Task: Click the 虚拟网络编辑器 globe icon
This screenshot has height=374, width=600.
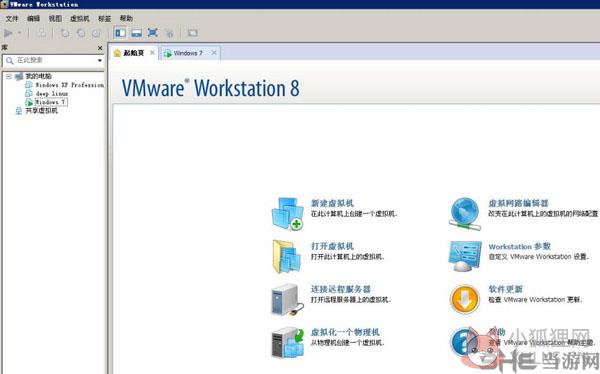Action: (x=465, y=214)
